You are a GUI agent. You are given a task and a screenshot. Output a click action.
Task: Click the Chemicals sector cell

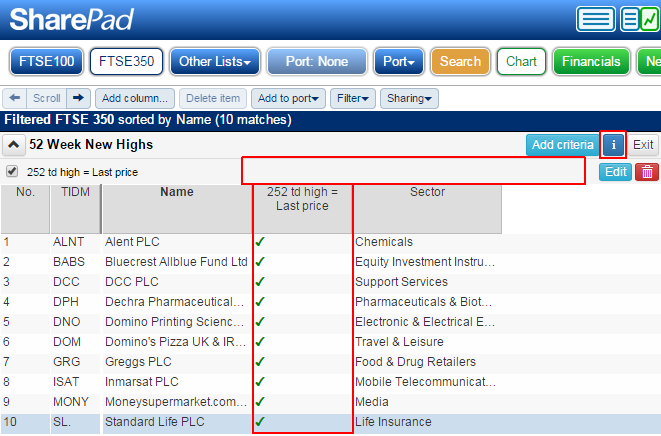pyautogui.click(x=384, y=242)
